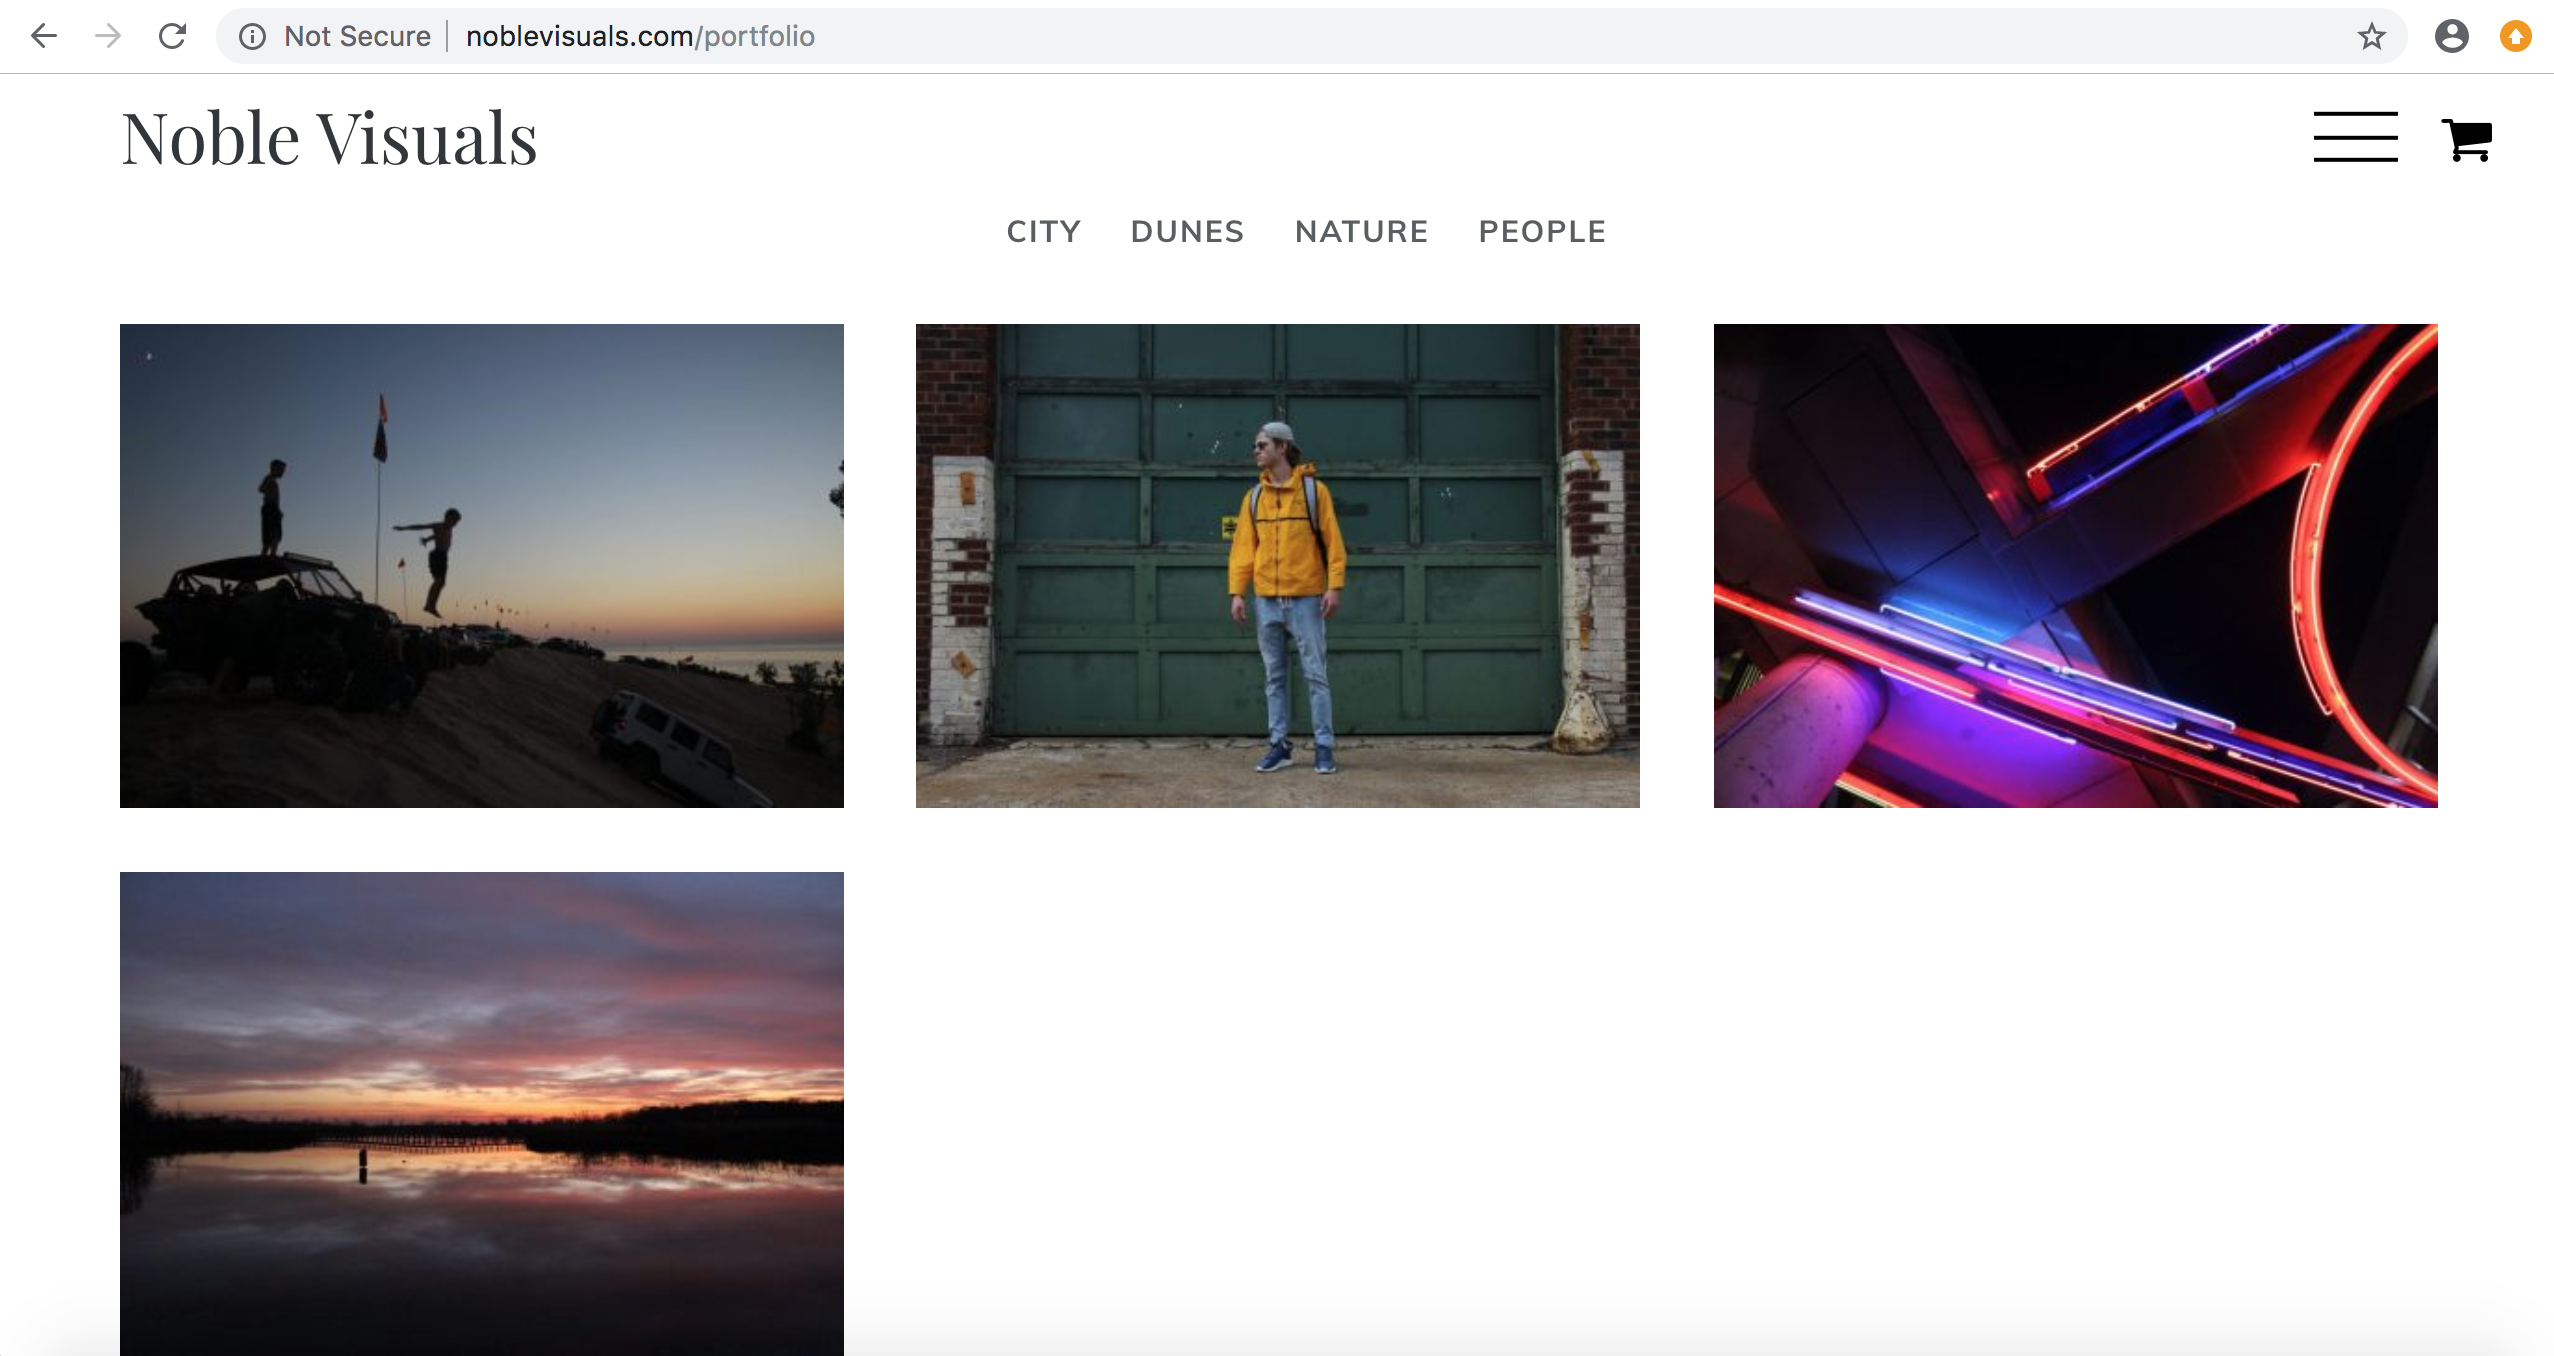Image resolution: width=2554 pixels, height=1356 pixels.
Task: Select the DUNES category
Action: [x=1187, y=231]
